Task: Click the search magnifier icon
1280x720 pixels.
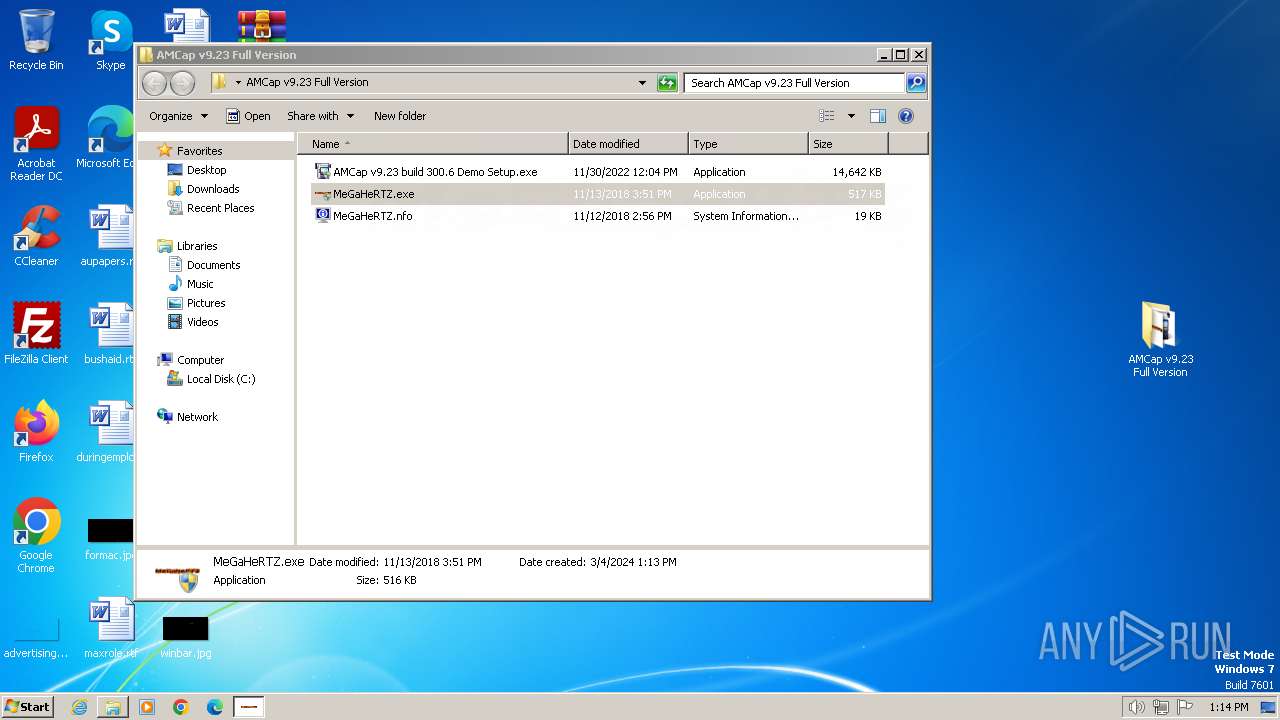Action: [915, 83]
